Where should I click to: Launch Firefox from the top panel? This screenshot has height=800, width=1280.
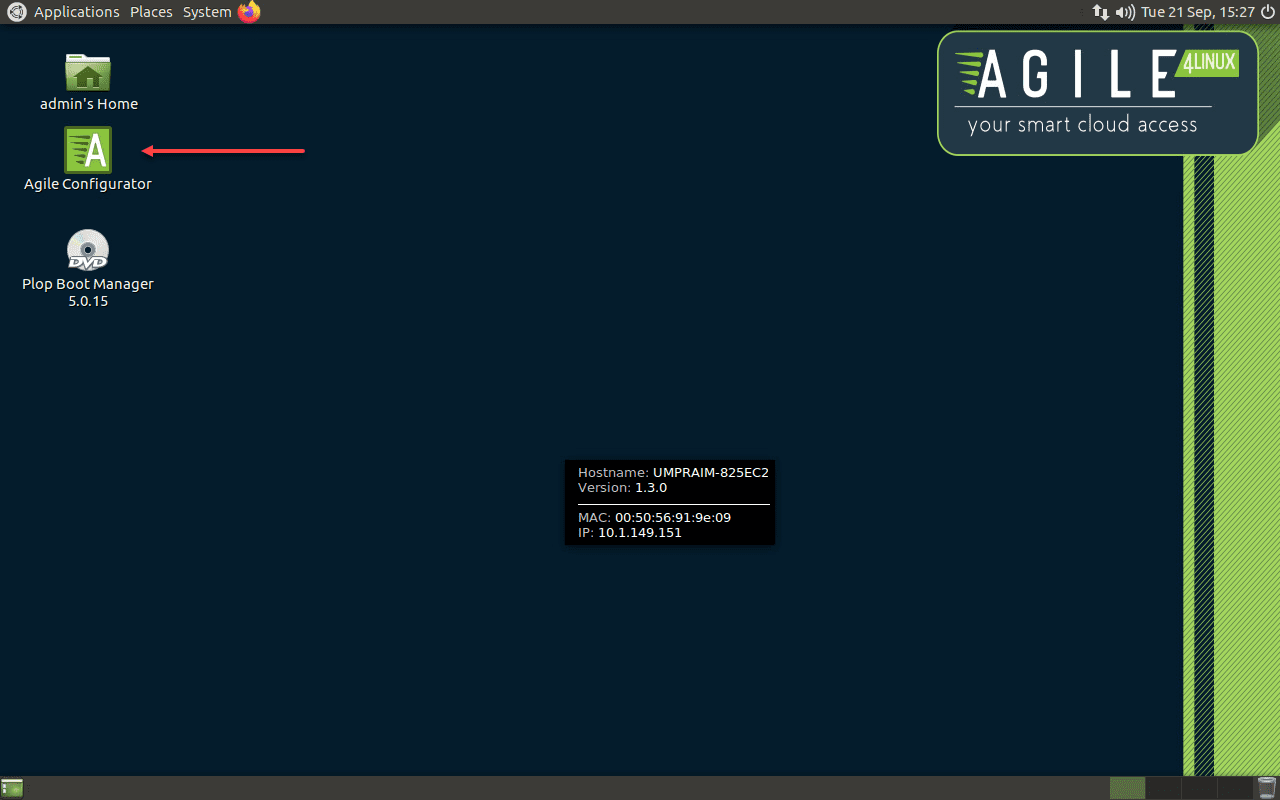click(249, 12)
